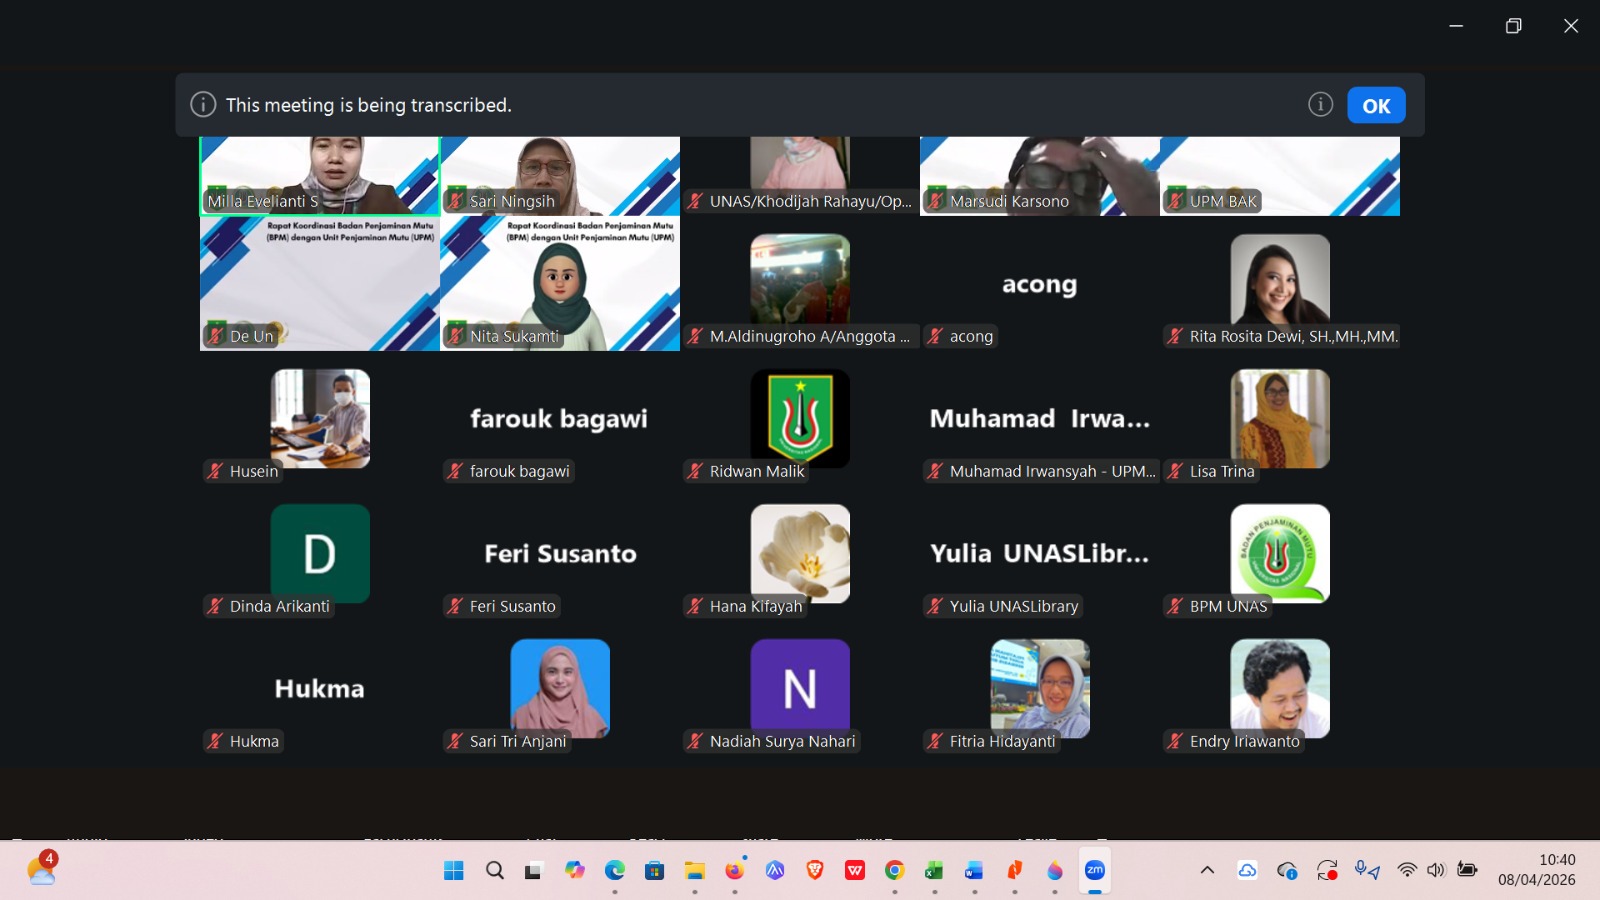Select Milla Evelianti S video tile

[x=320, y=176]
